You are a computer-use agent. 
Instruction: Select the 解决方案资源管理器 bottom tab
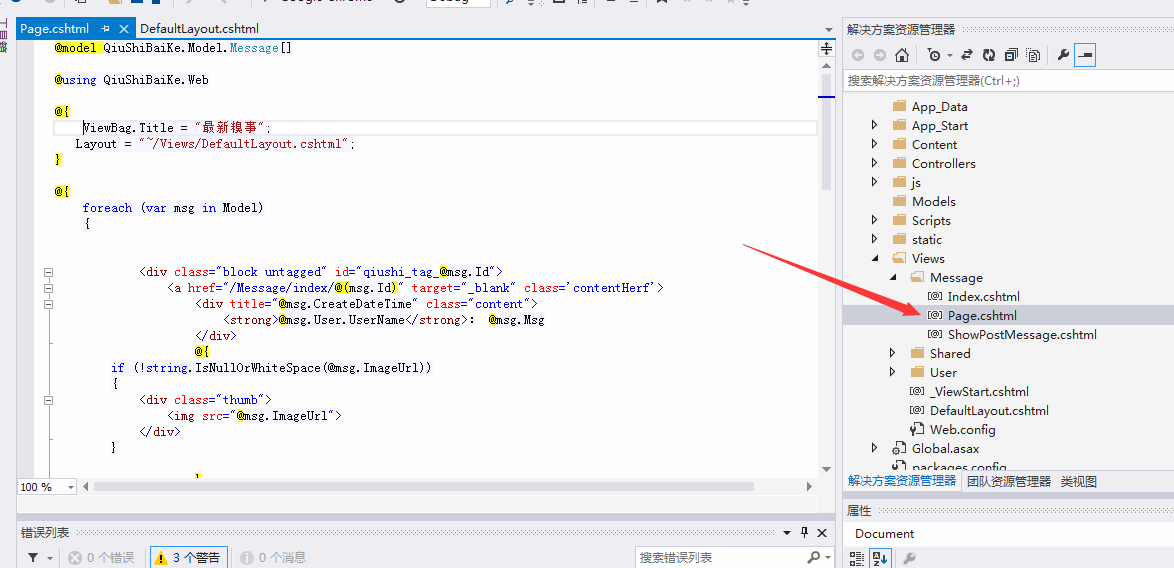point(901,480)
